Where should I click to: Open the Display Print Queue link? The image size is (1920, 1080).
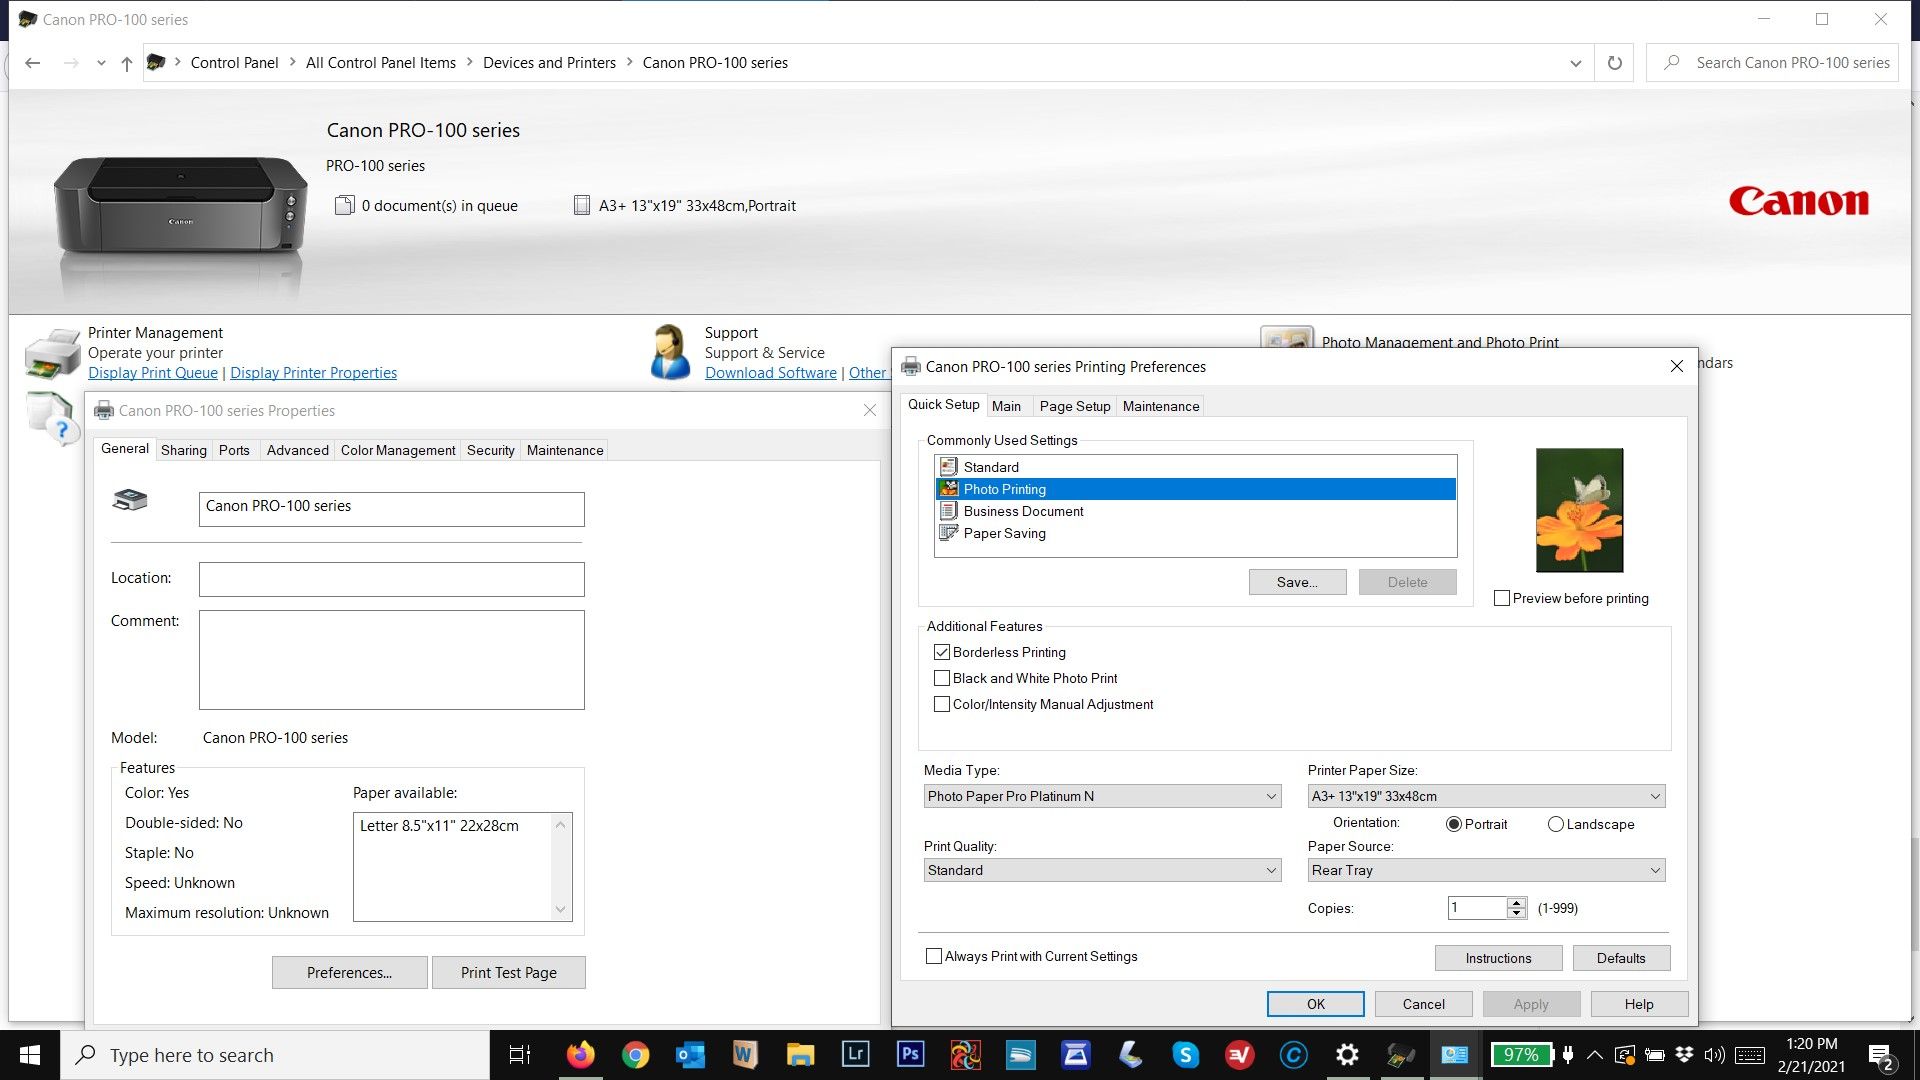pyautogui.click(x=153, y=373)
